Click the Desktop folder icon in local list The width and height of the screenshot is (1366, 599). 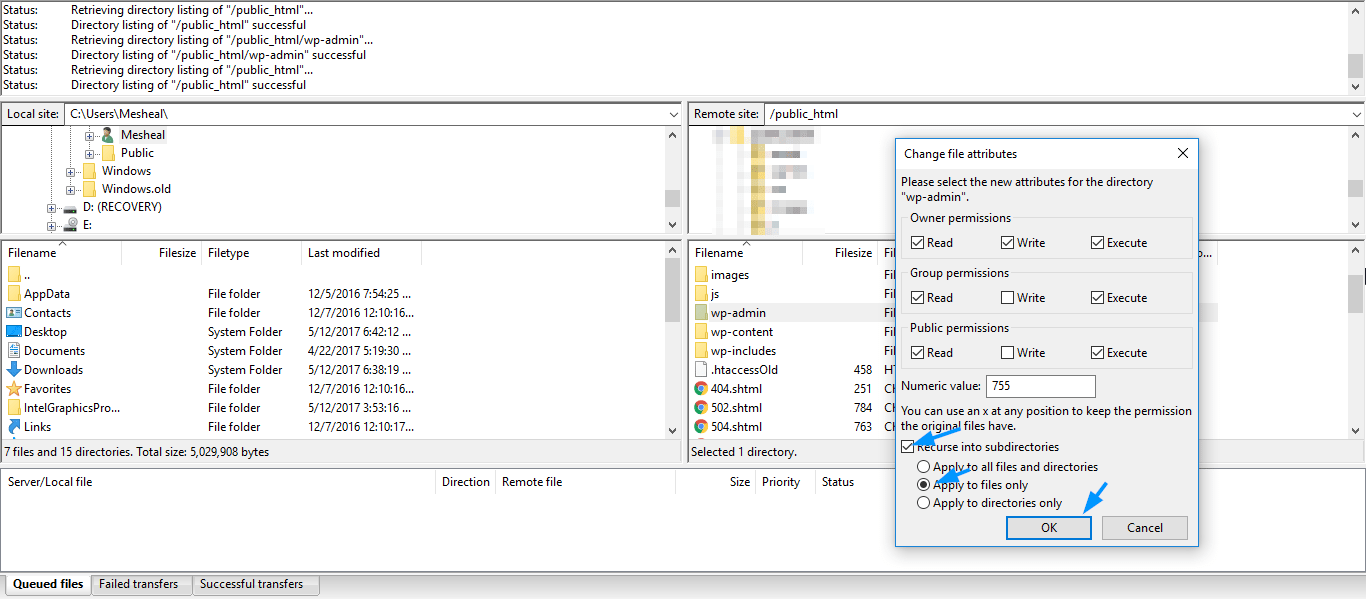click(x=14, y=332)
